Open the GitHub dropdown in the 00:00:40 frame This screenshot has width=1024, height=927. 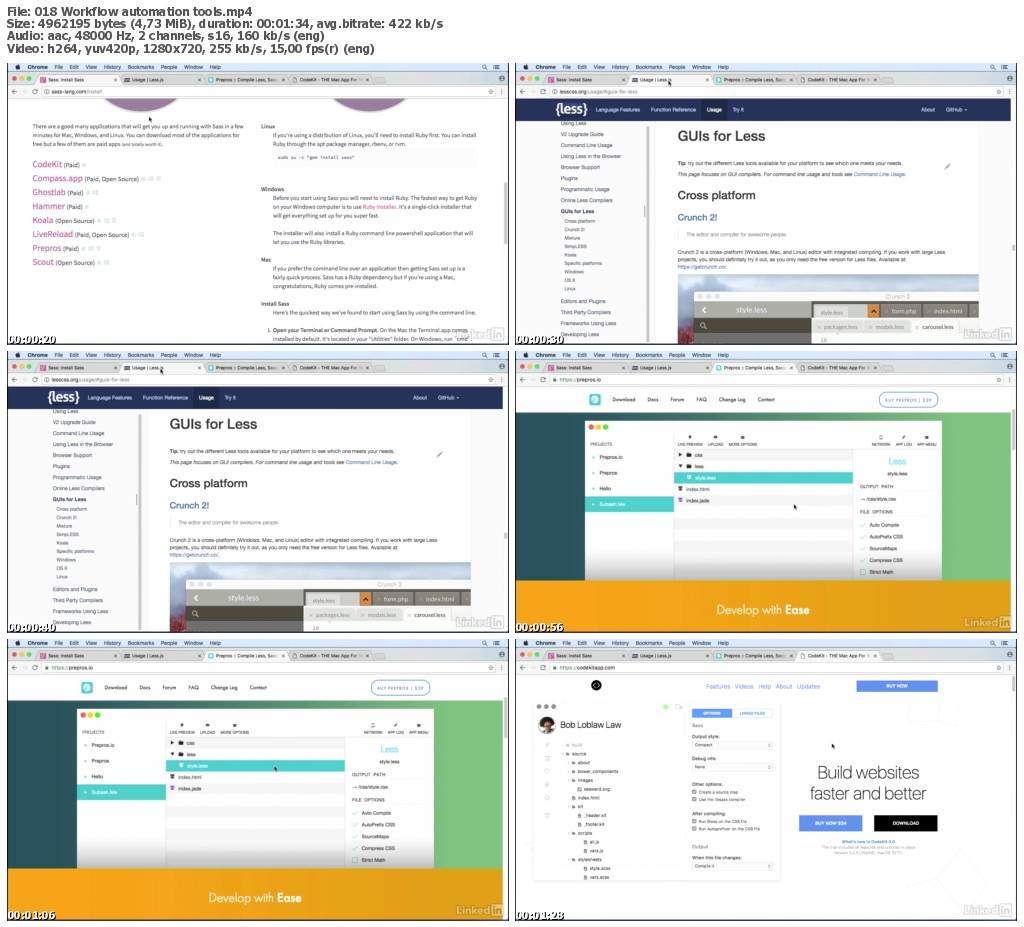pyautogui.click(x=448, y=397)
